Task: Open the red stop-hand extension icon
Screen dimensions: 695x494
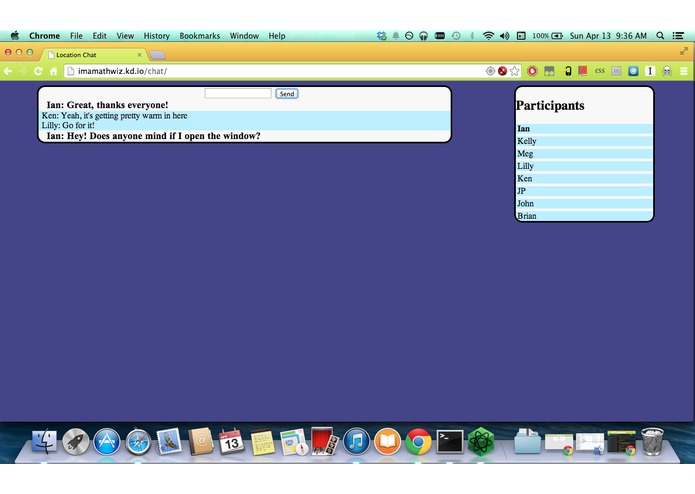Action: [532, 71]
